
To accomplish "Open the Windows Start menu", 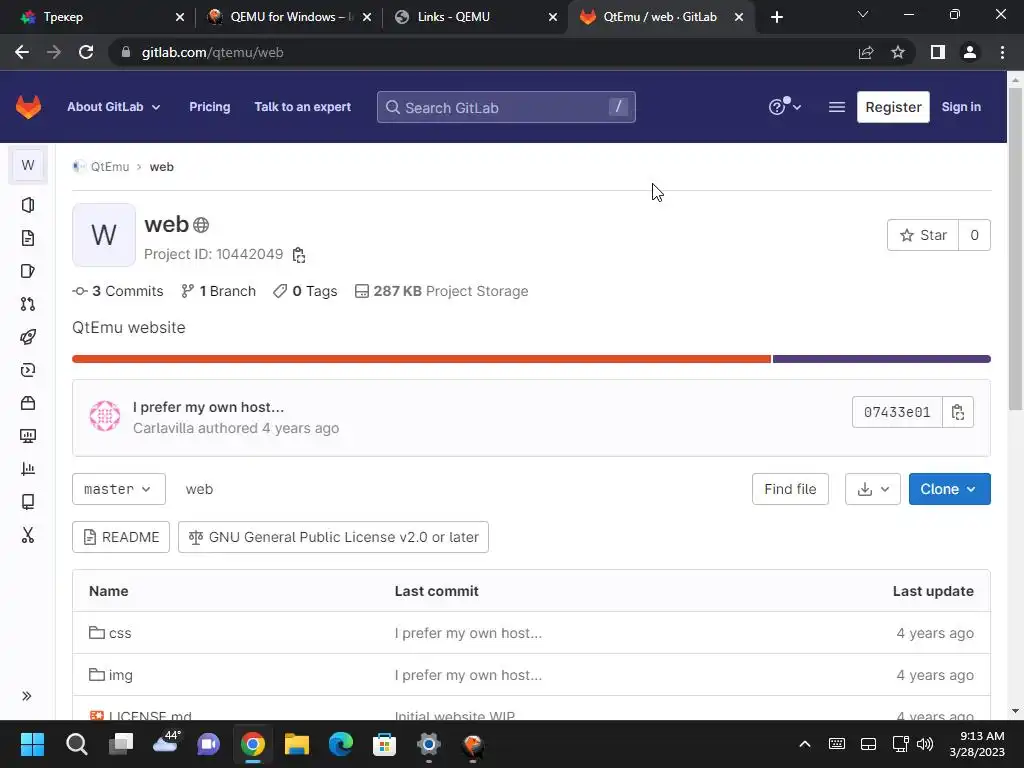I will [32, 744].
